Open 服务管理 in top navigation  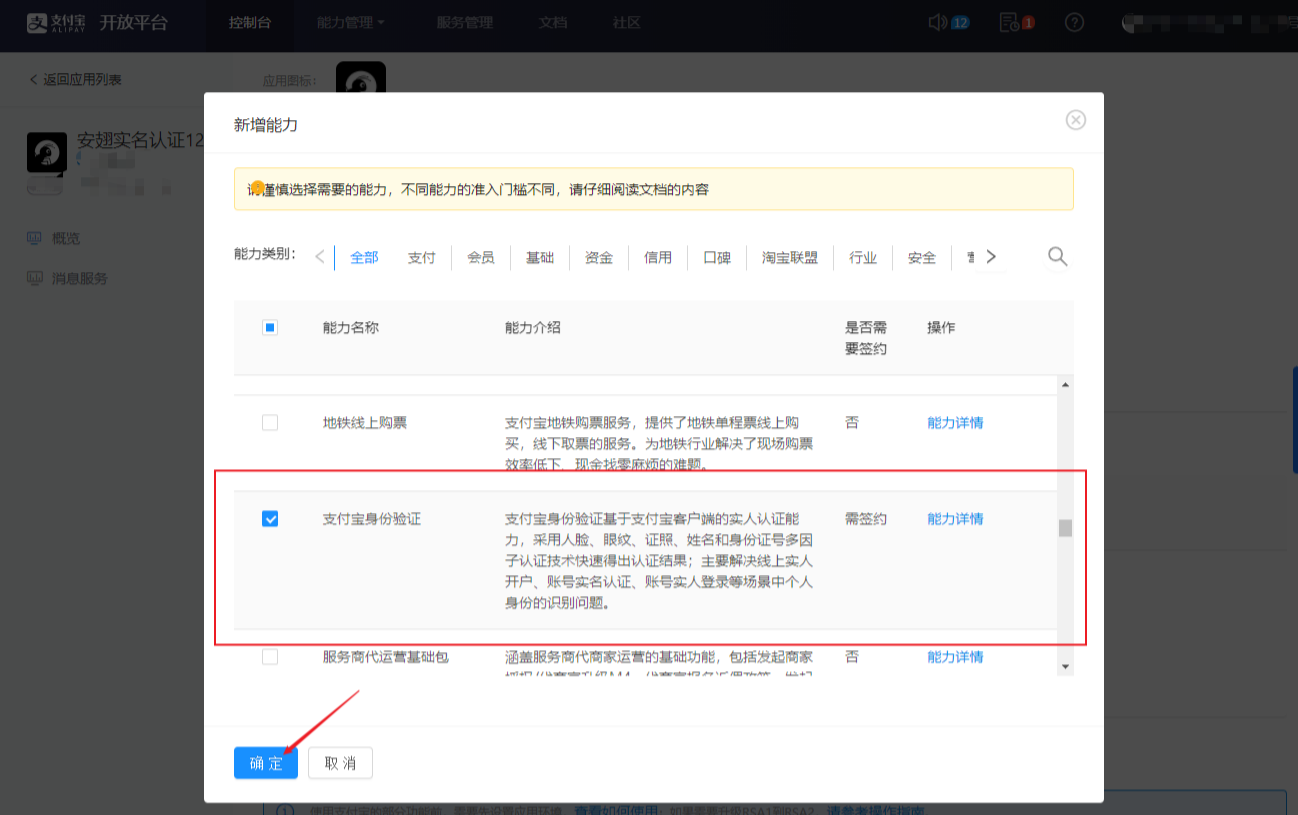pos(465,22)
